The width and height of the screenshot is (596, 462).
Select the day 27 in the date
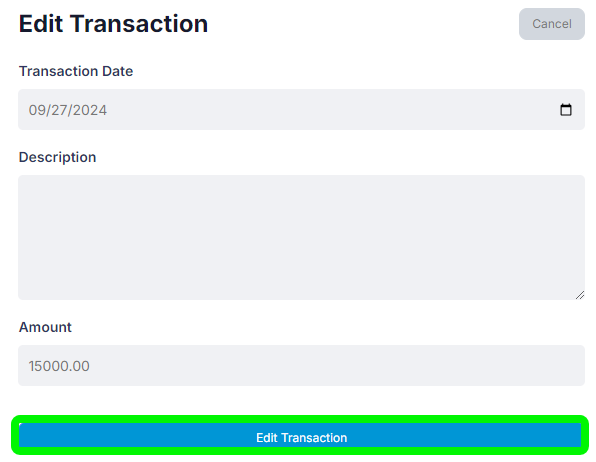click(59, 110)
